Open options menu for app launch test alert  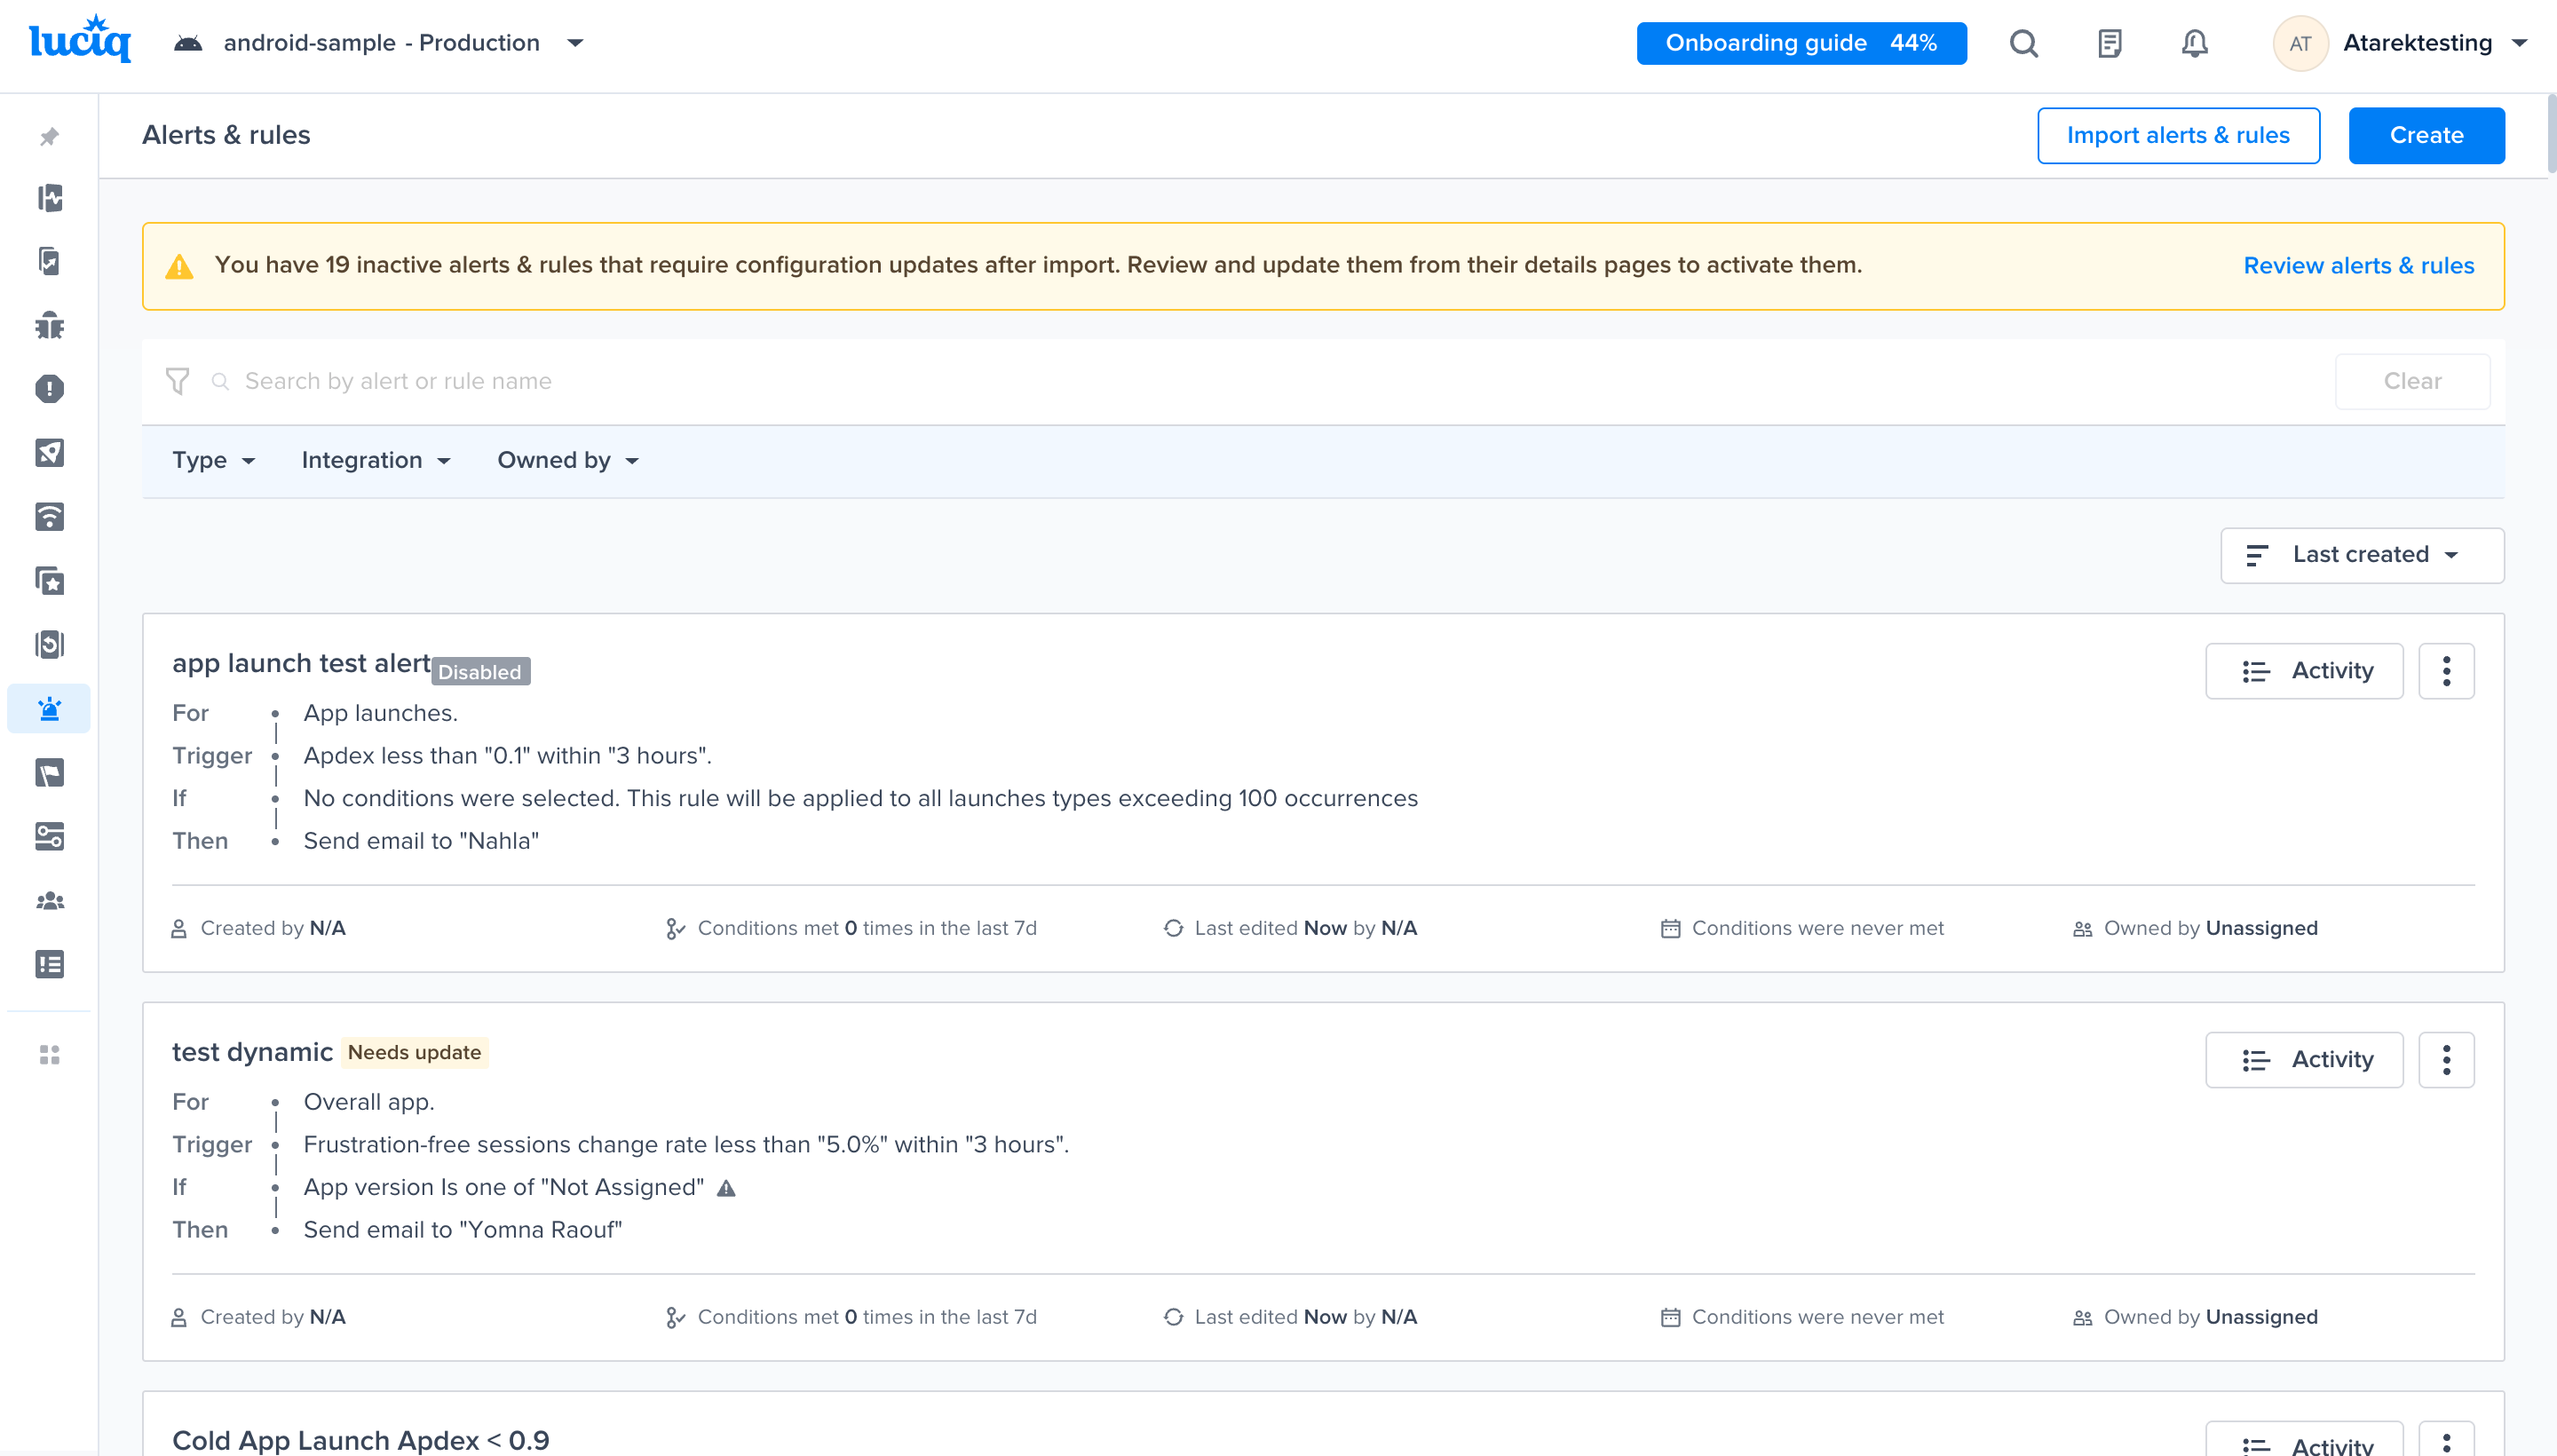click(x=2446, y=671)
